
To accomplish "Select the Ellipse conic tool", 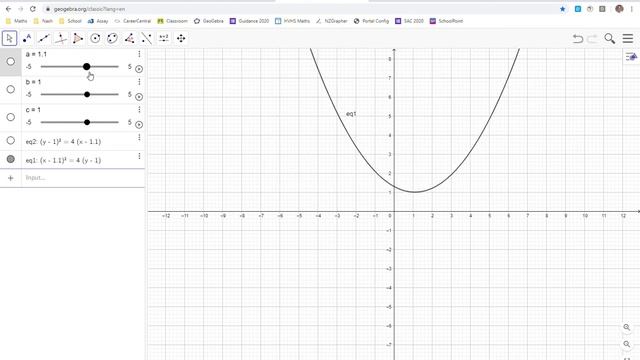I will [x=112, y=38].
